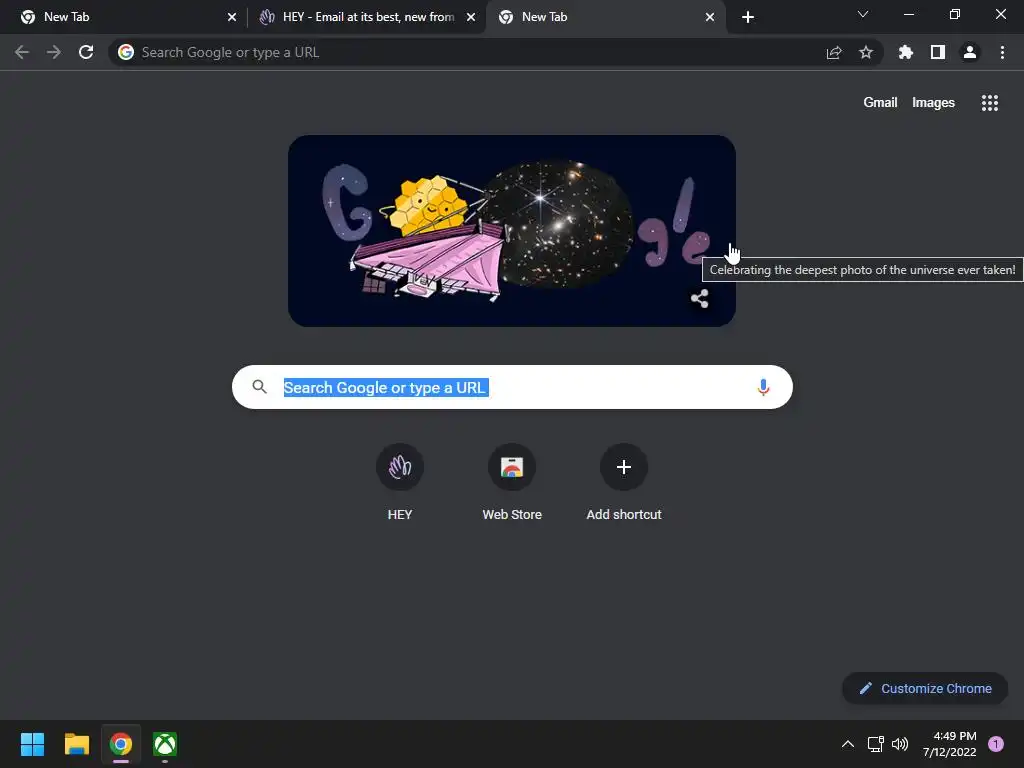Go back using the browser back arrow
The image size is (1024, 768).
(x=22, y=52)
